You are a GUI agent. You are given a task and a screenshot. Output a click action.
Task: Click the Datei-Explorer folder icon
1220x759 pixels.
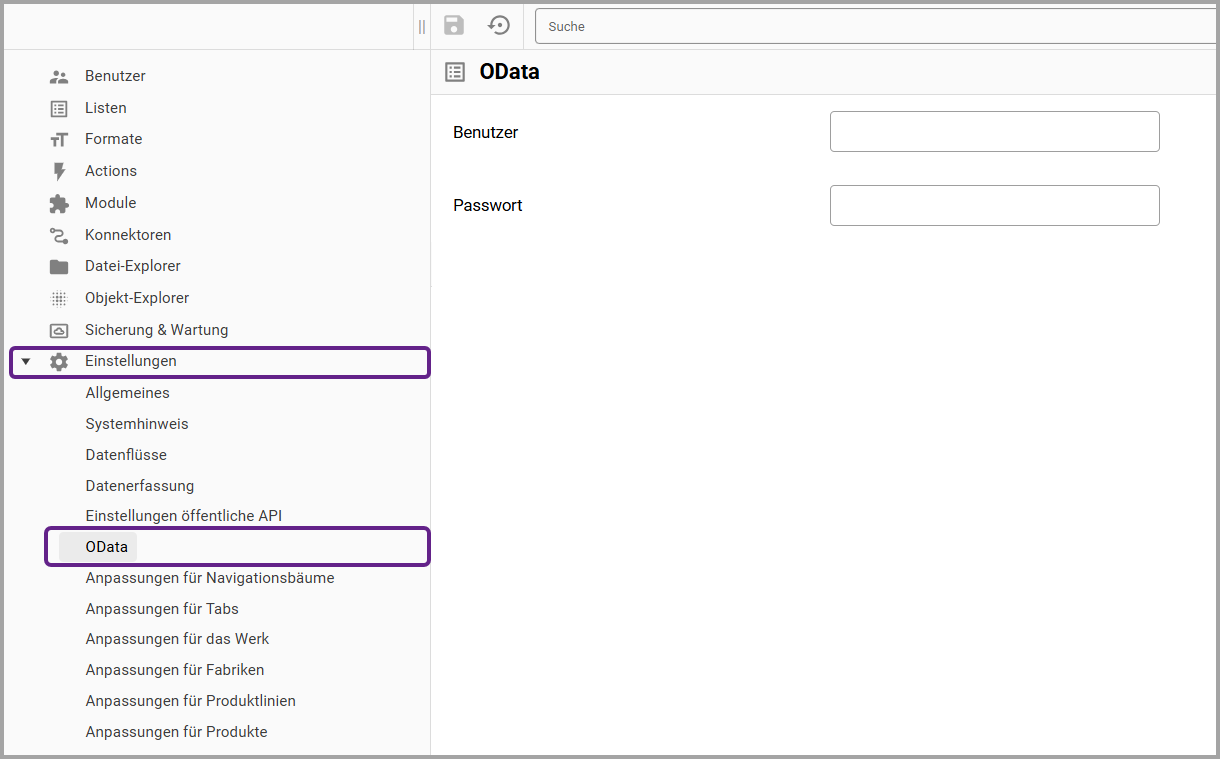point(59,267)
